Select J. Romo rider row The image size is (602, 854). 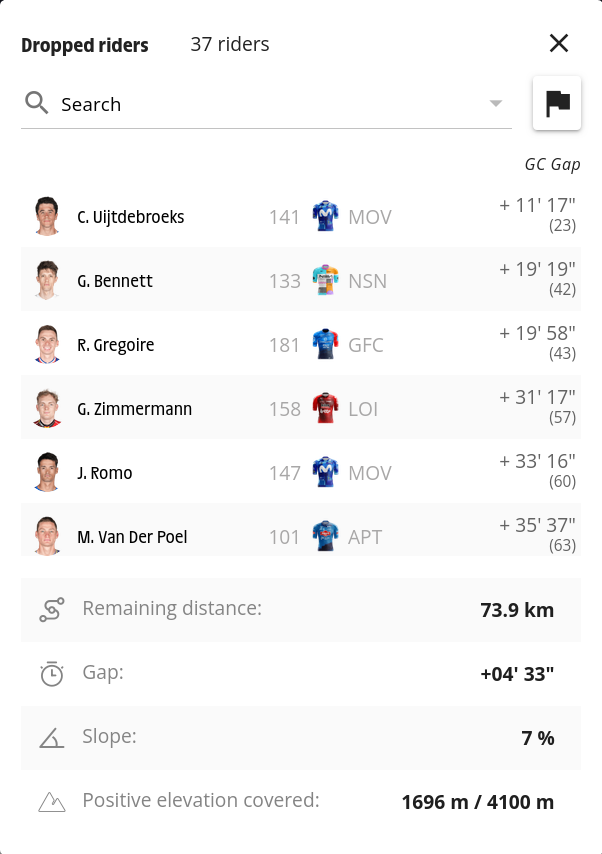[x=301, y=472]
